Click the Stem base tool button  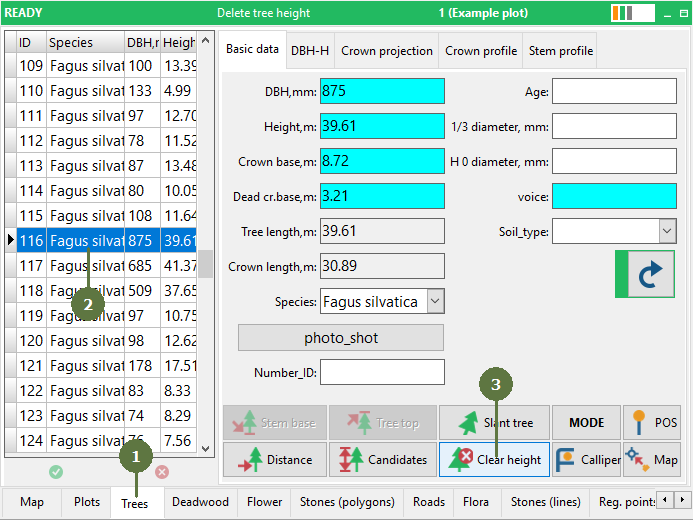coord(275,423)
